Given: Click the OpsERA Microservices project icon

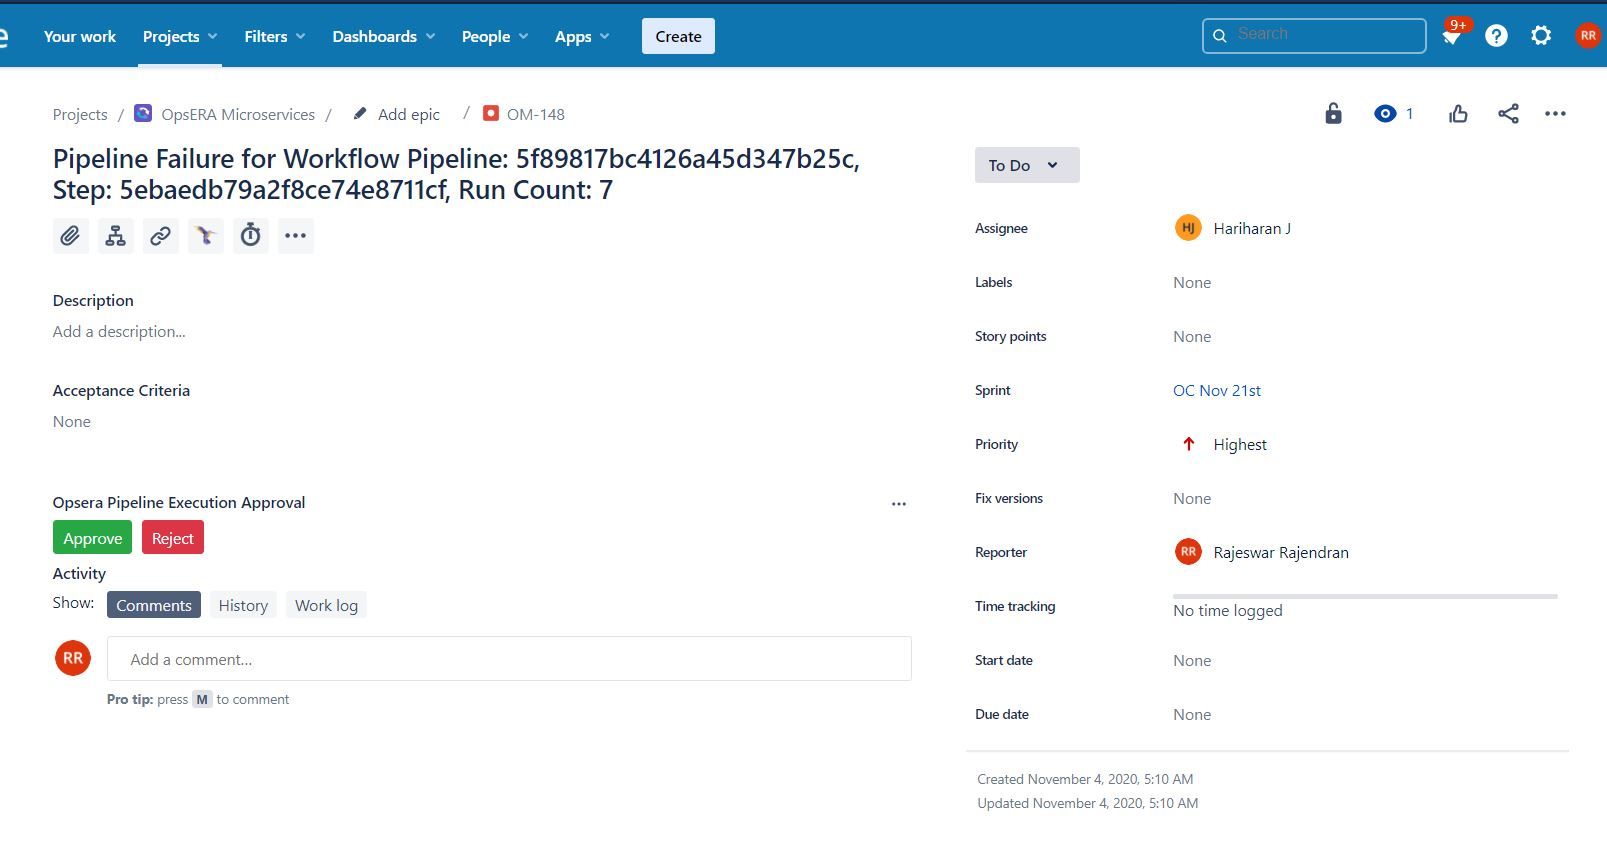Looking at the screenshot, I should 143,113.
